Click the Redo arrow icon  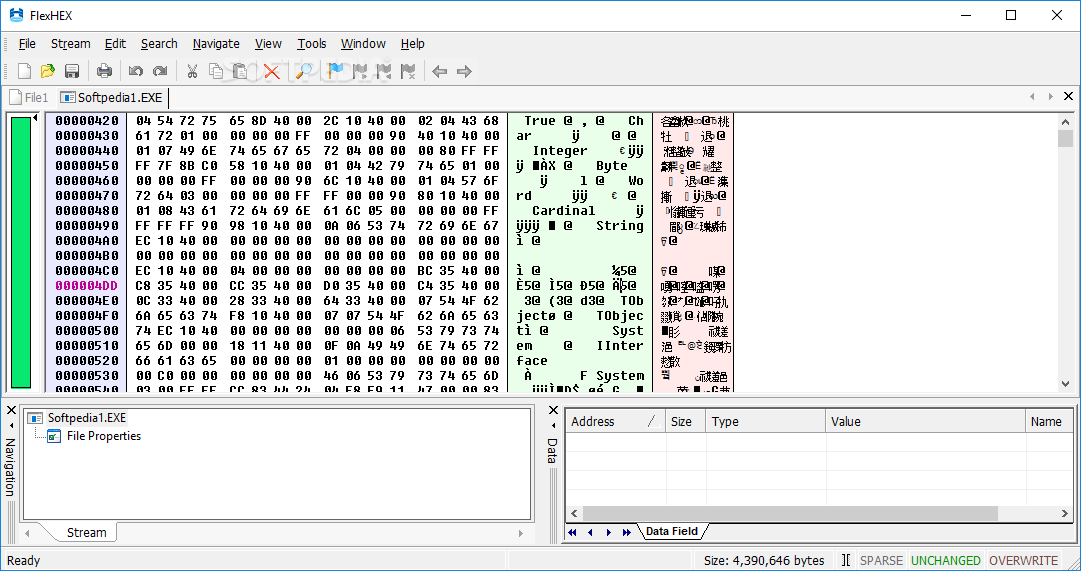click(160, 70)
